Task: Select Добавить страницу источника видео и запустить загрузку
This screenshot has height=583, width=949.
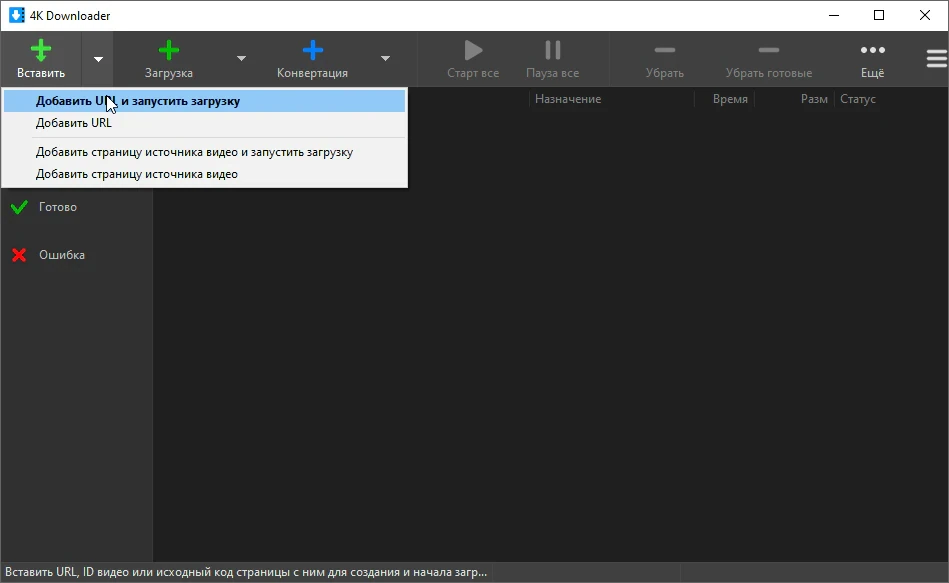Action: pyautogui.click(x=205, y=152)
